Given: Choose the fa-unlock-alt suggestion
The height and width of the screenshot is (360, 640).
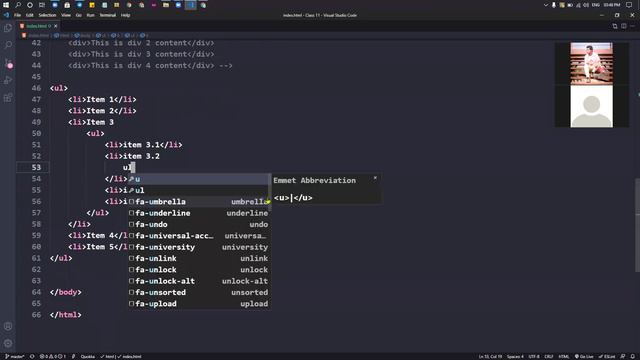Looking at the screenshot, I should 198,281.
